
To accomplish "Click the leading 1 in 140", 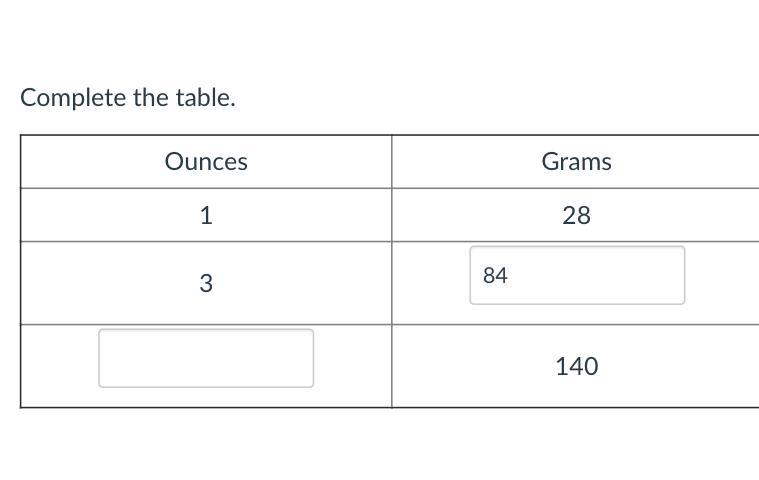I will 561,366.
